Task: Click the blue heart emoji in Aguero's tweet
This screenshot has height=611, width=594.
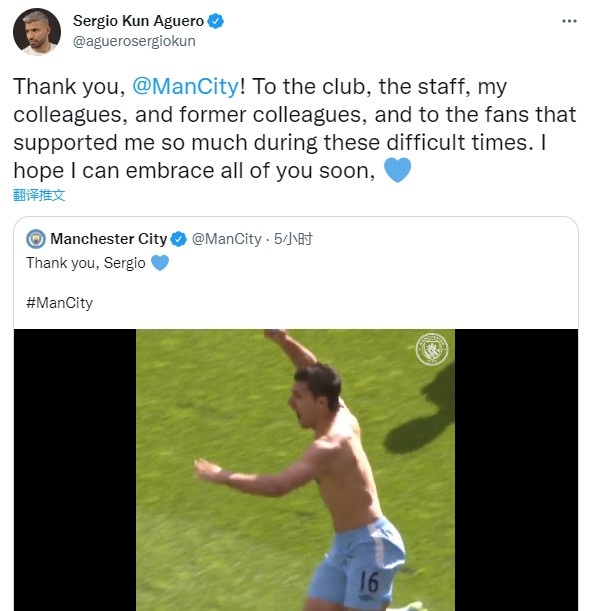Action: (x=397, y=170)
